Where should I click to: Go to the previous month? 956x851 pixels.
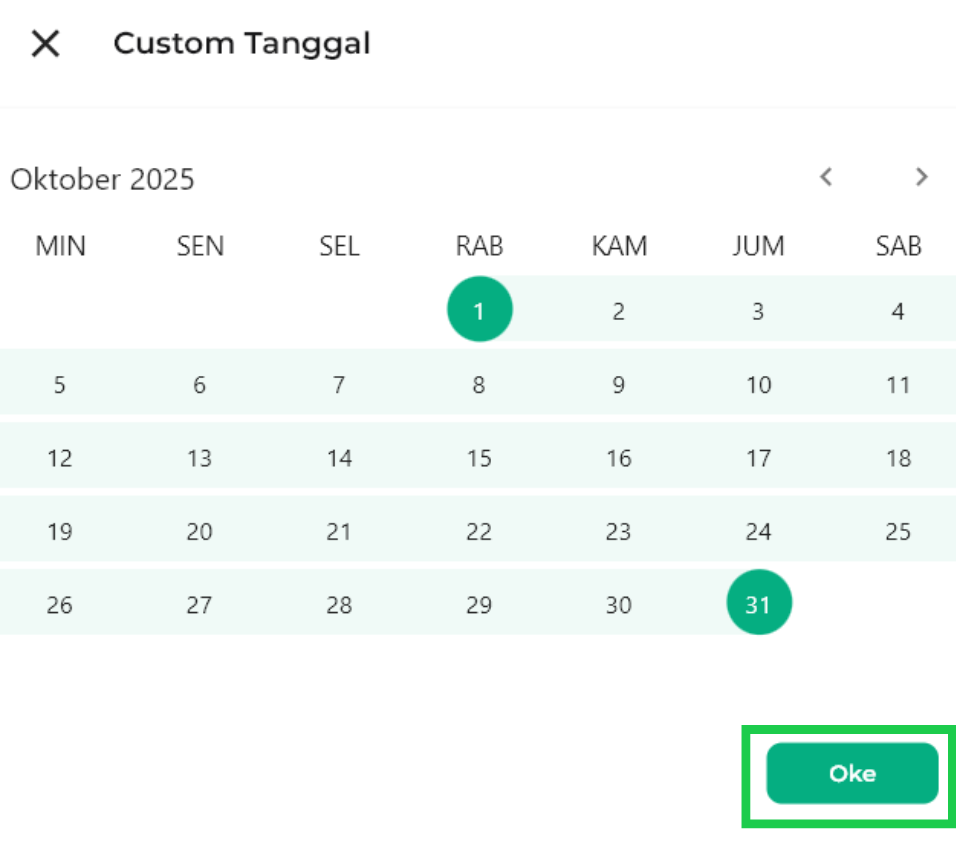[826, 177]
